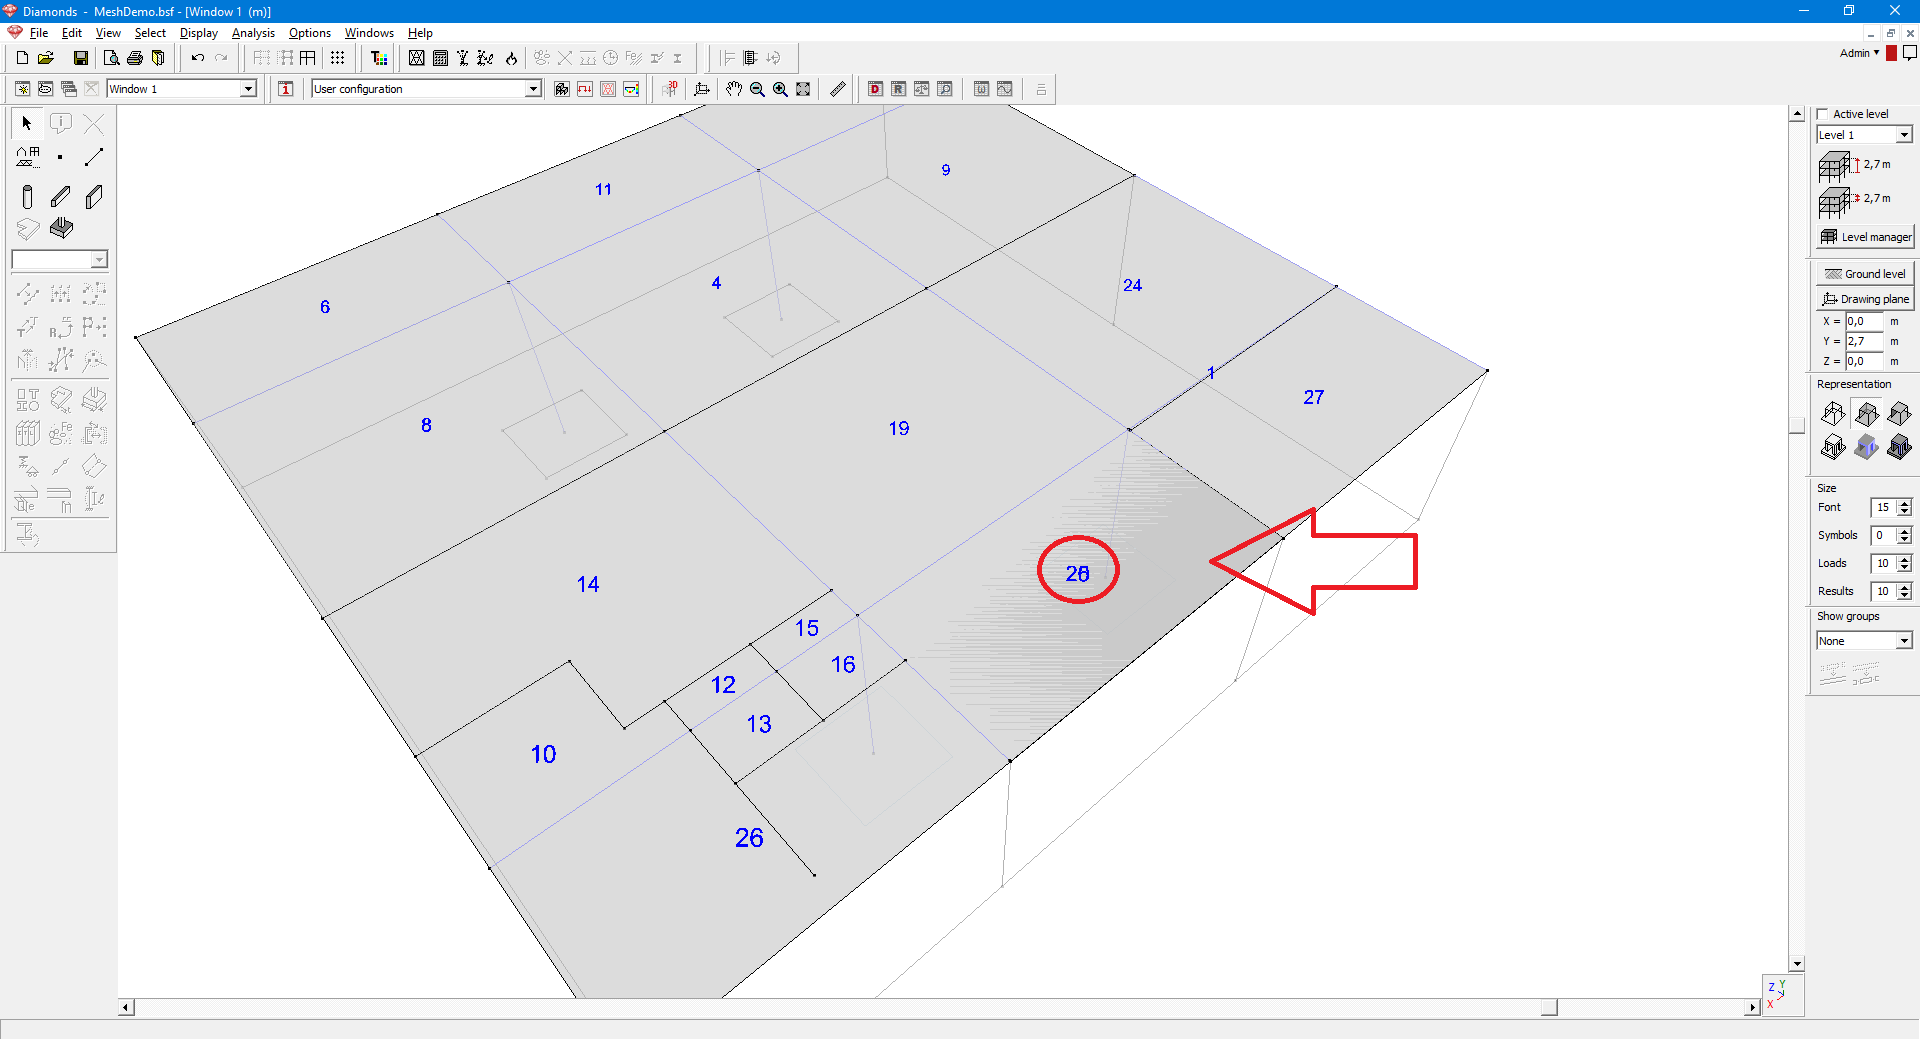This screenshot has width=1920, height=1040.
Task: Fit the model to window
Action: 803,89
